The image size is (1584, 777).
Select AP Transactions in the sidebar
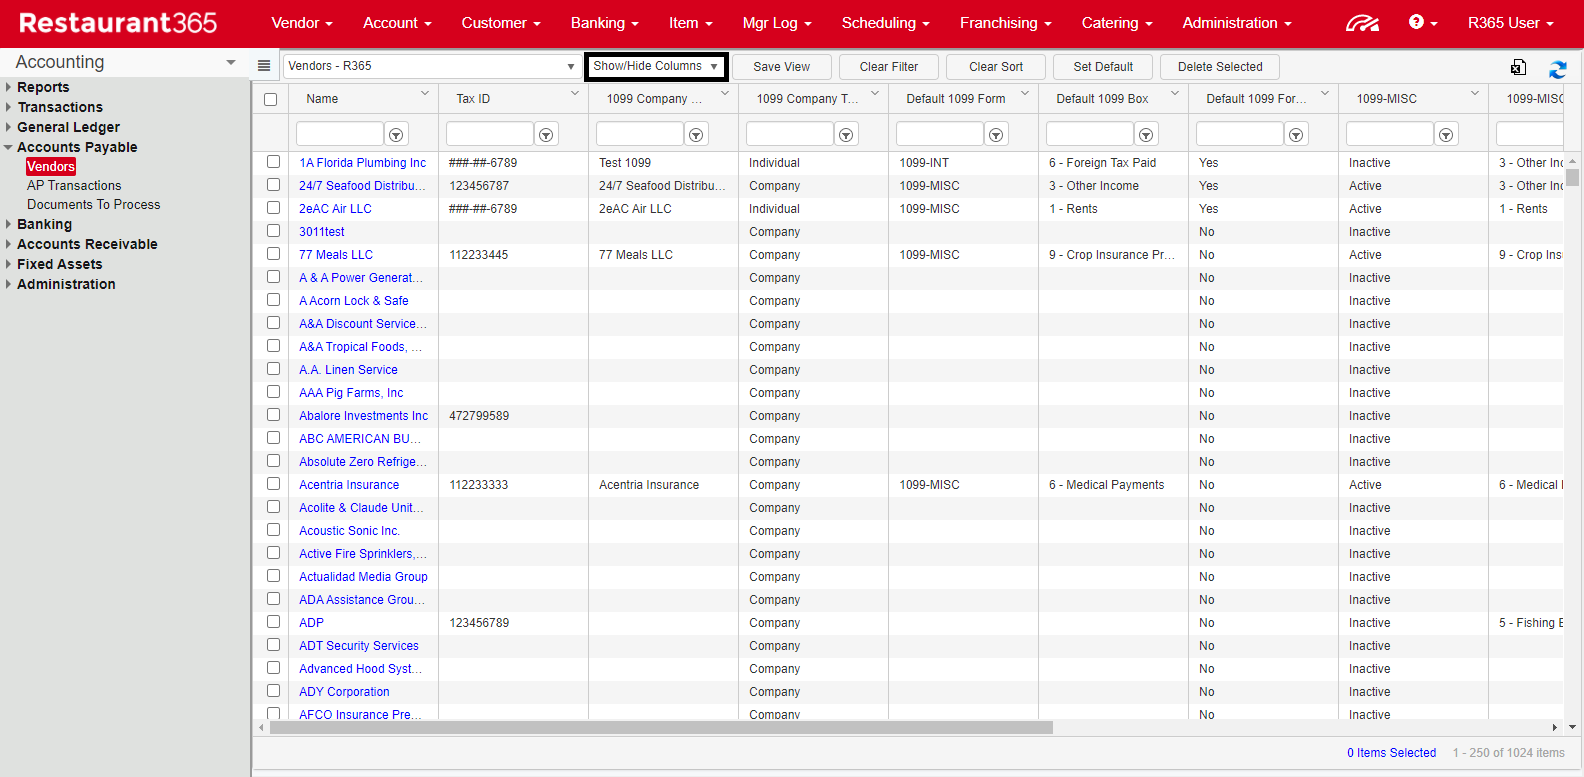(74, 186)
